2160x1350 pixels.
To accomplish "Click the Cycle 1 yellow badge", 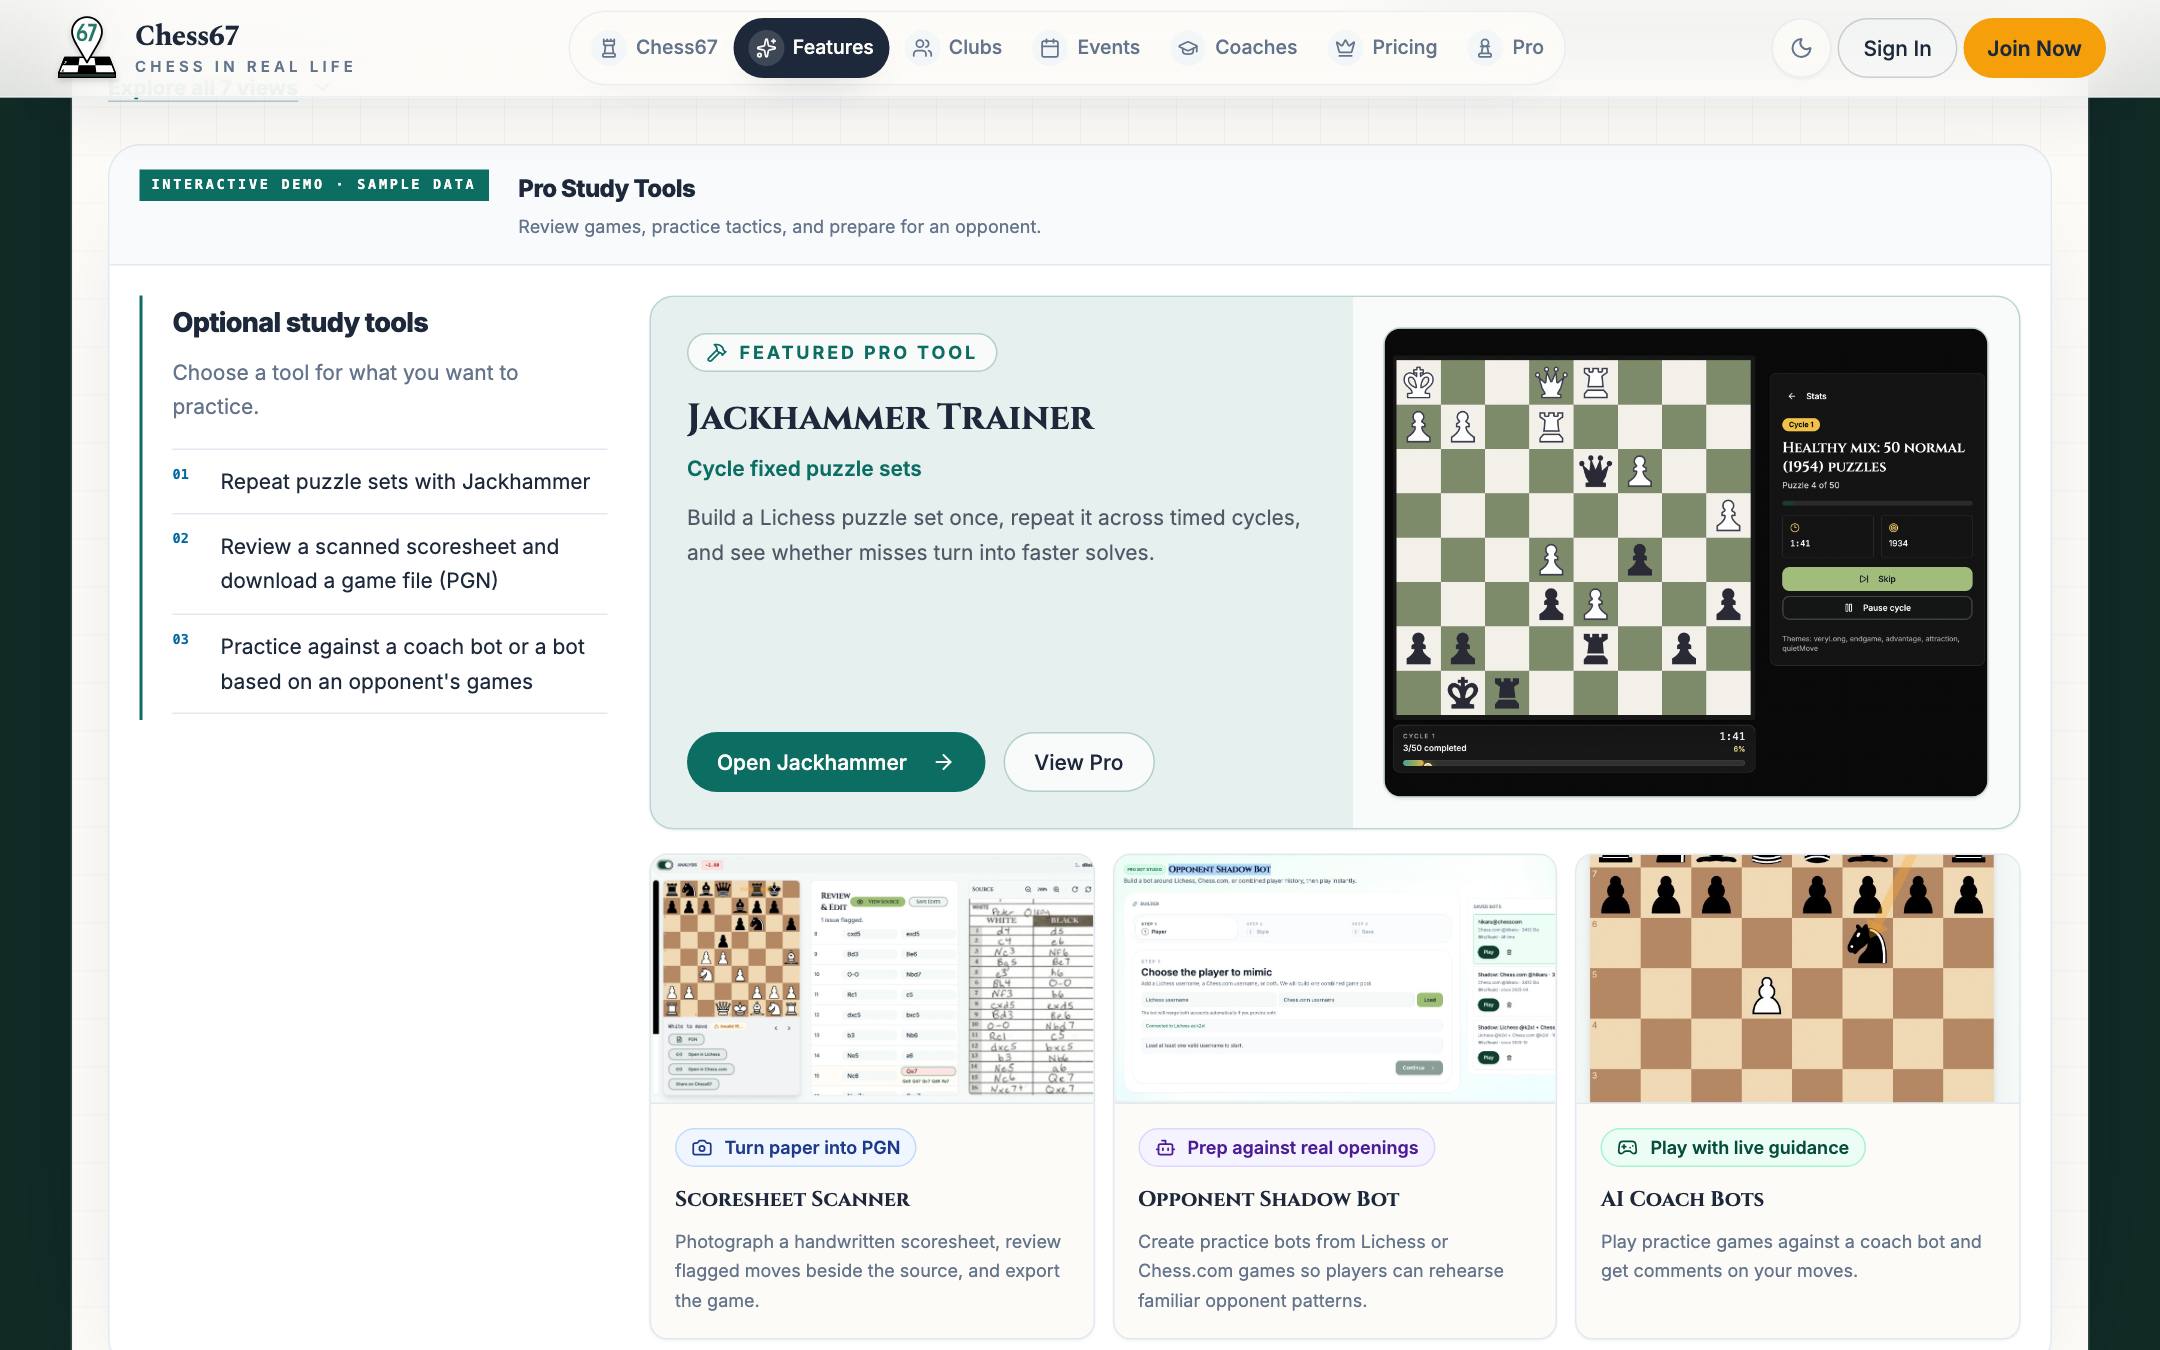I will (x=1800, y=425).
